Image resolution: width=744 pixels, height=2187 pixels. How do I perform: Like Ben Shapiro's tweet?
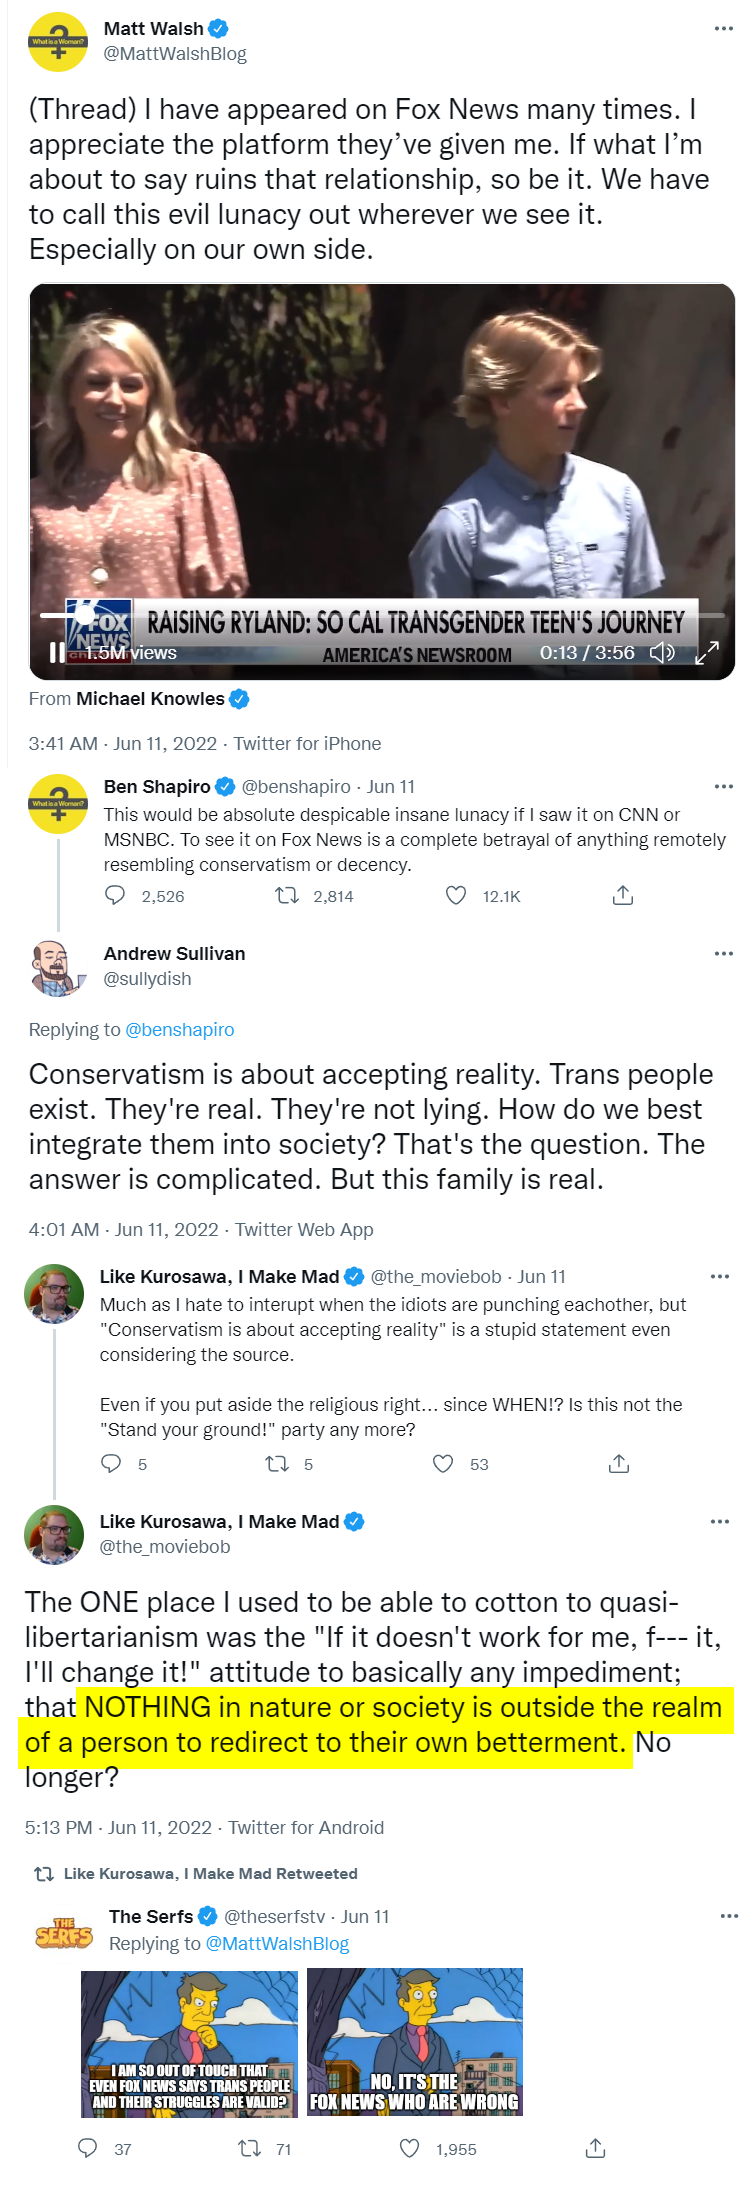pyautogui.click(x=456, y=895)
